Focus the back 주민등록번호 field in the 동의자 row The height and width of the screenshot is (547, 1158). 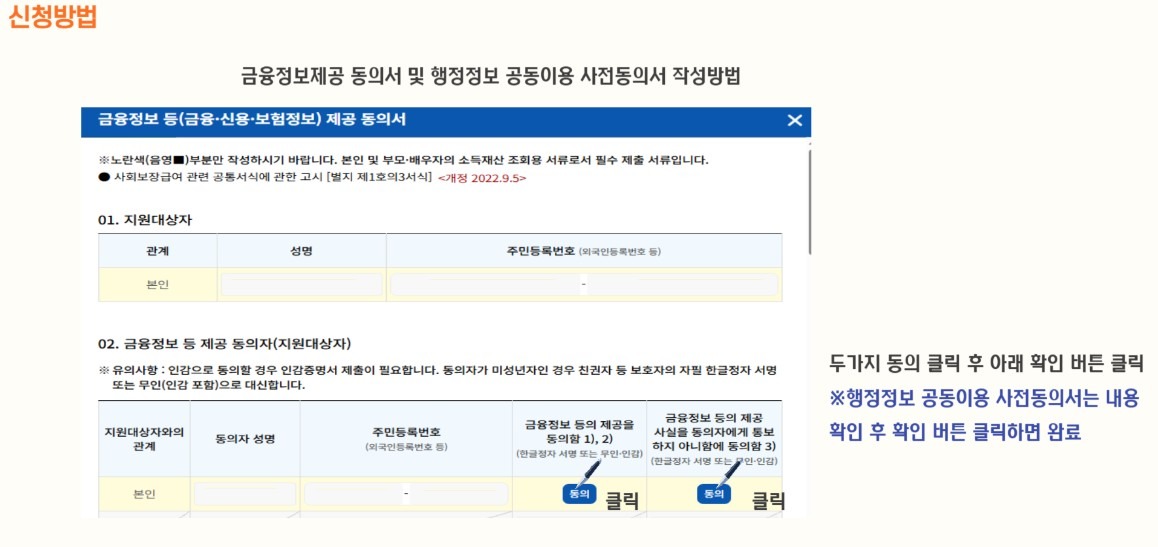click(x=459, y=494)
